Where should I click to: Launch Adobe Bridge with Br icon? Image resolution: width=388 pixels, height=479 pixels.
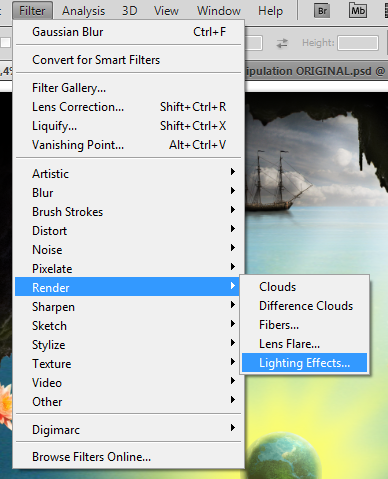322,11
